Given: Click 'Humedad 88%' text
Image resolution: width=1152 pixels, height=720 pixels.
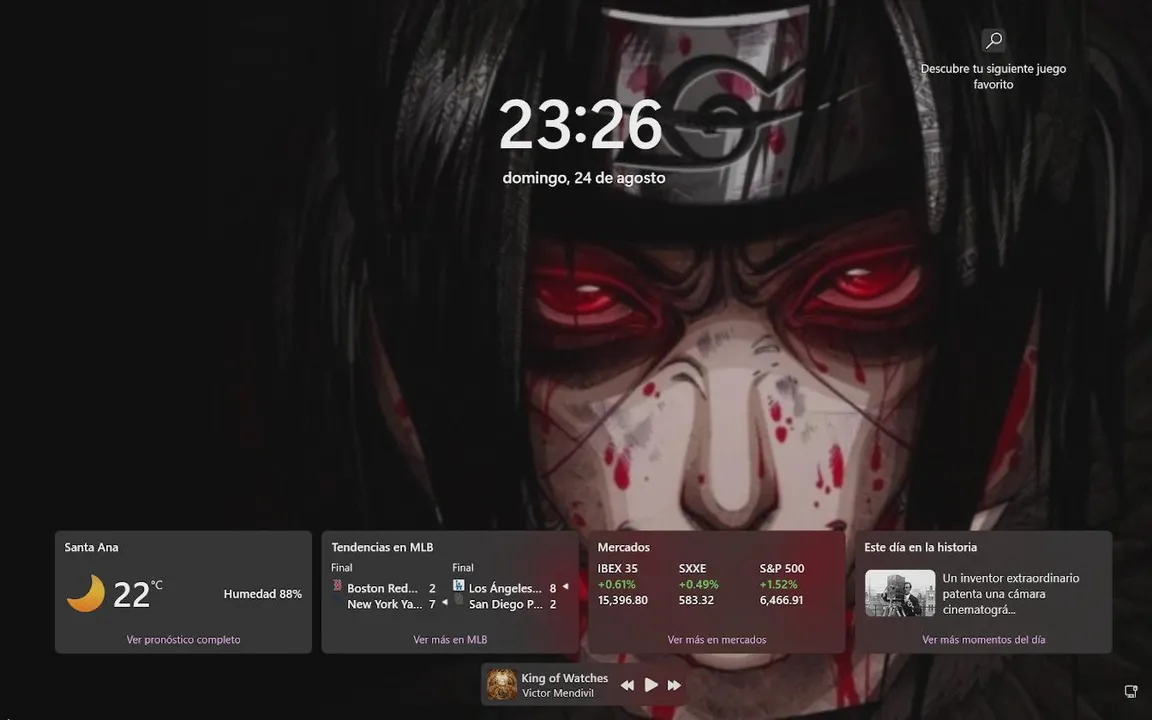Looking at the screenshot, I should tap(262, 594).
